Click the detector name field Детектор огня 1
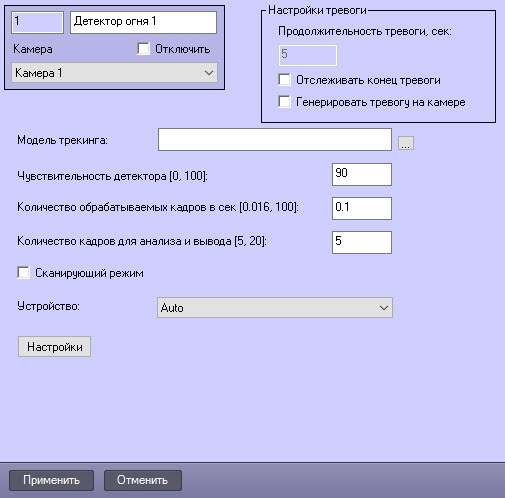 coord(143,22)
